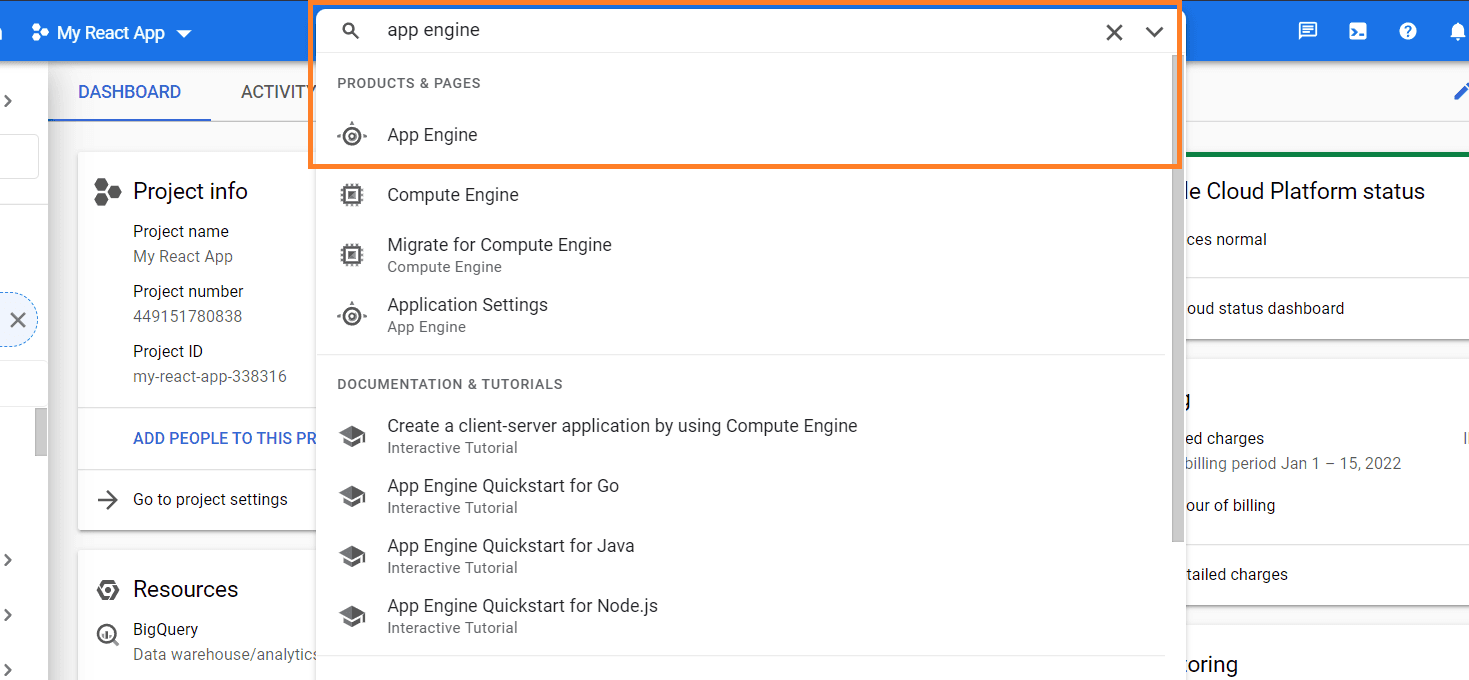Click the billing period Jan 1 – 15, 2022 text
The height and width of the screenshot is (680, 1469).
point(1293,463)
